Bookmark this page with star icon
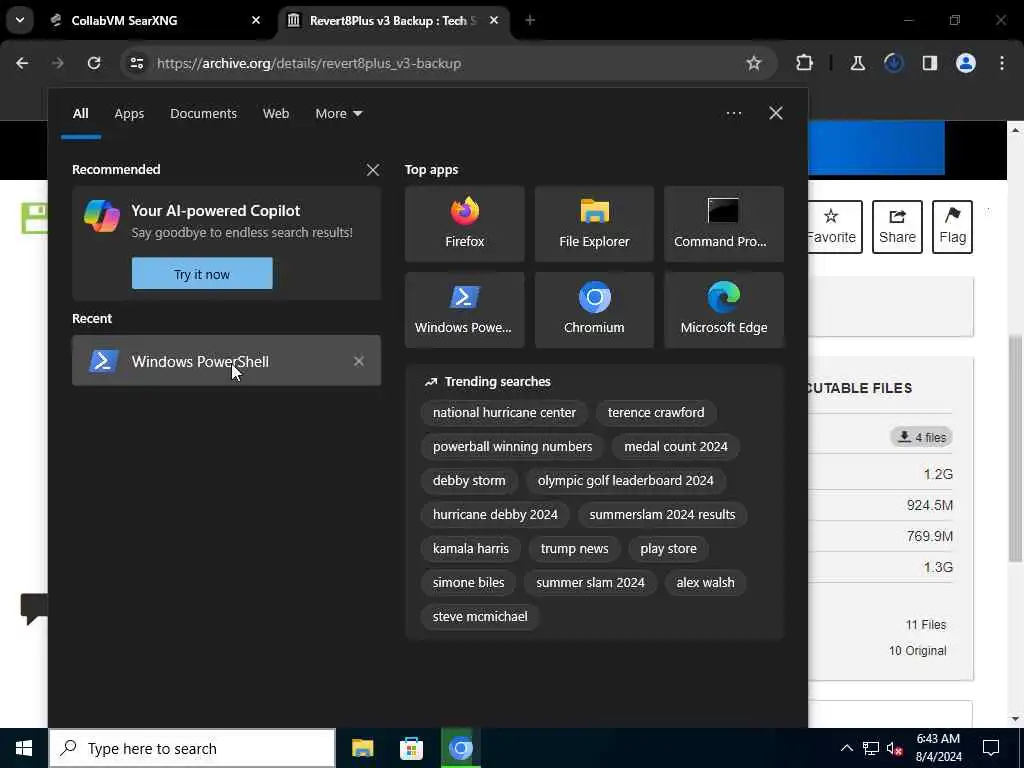This screenshot has width=1024, height=768. pos(754,63)
